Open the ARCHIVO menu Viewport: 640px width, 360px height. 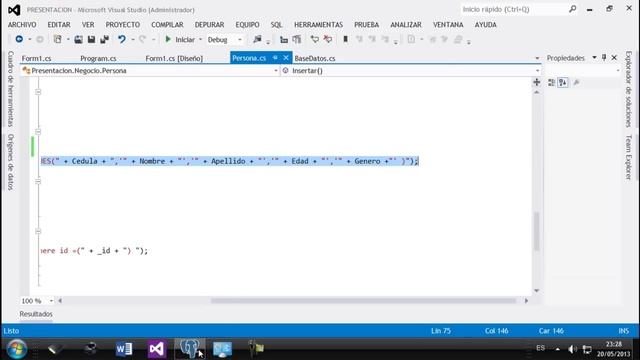click(x=22, y=25)
